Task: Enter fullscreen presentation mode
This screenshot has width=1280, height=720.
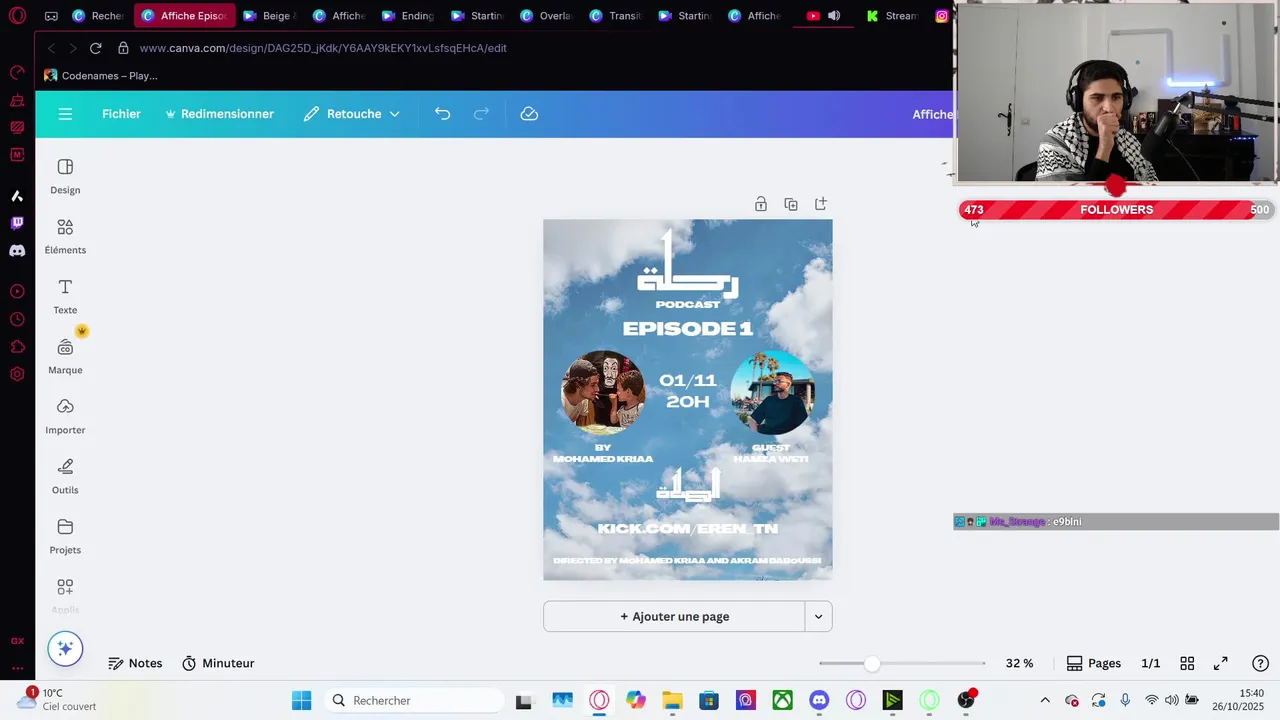Action: click(x=1221, y=663)
